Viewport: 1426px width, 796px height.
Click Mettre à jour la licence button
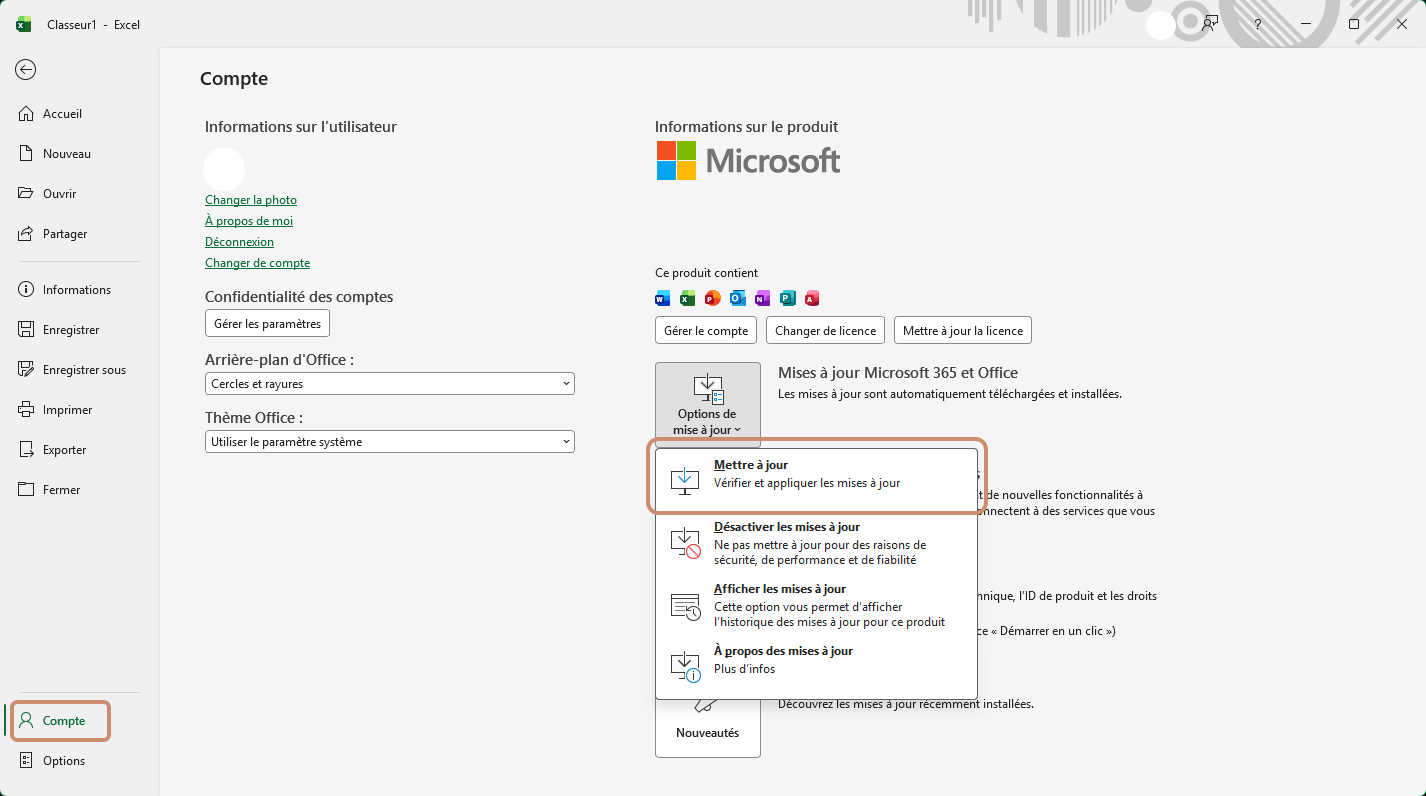pyautogui.click(x=963, y=331)
